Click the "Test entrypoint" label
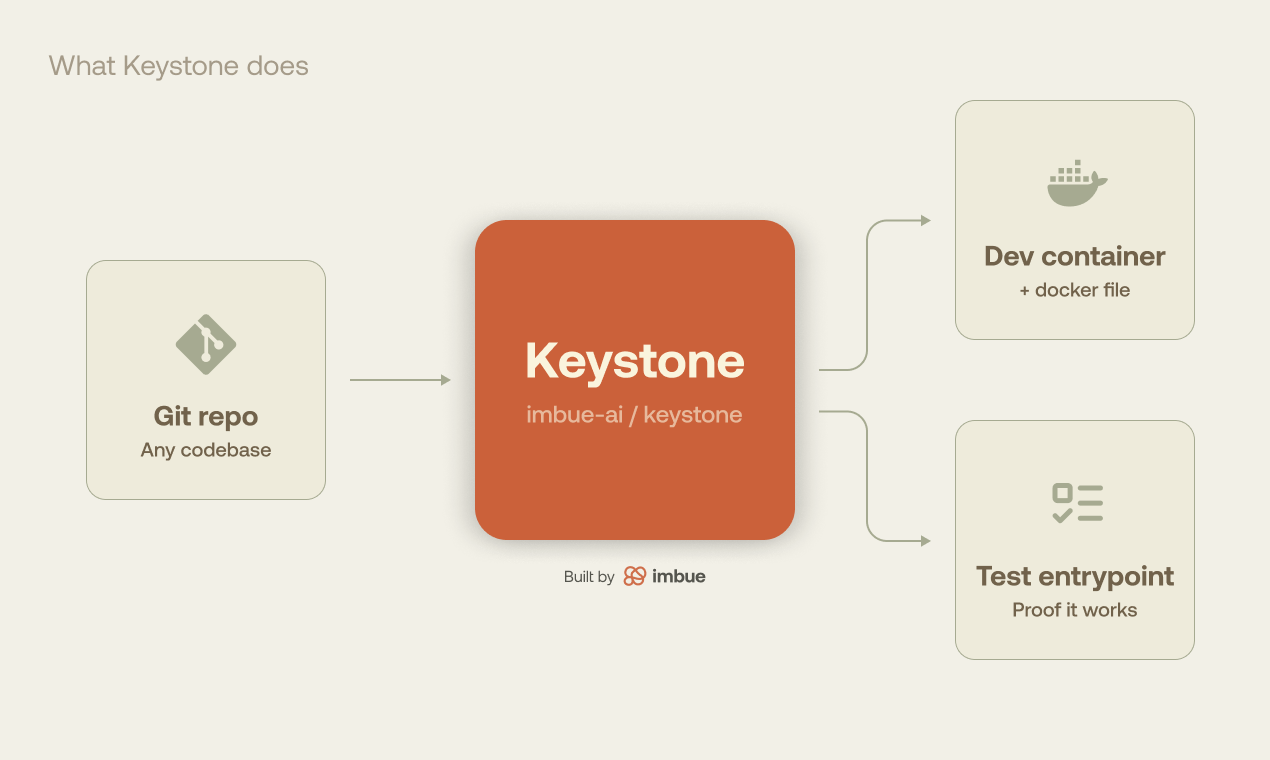Screen dimensions: 1270x760 (1075, 576)
